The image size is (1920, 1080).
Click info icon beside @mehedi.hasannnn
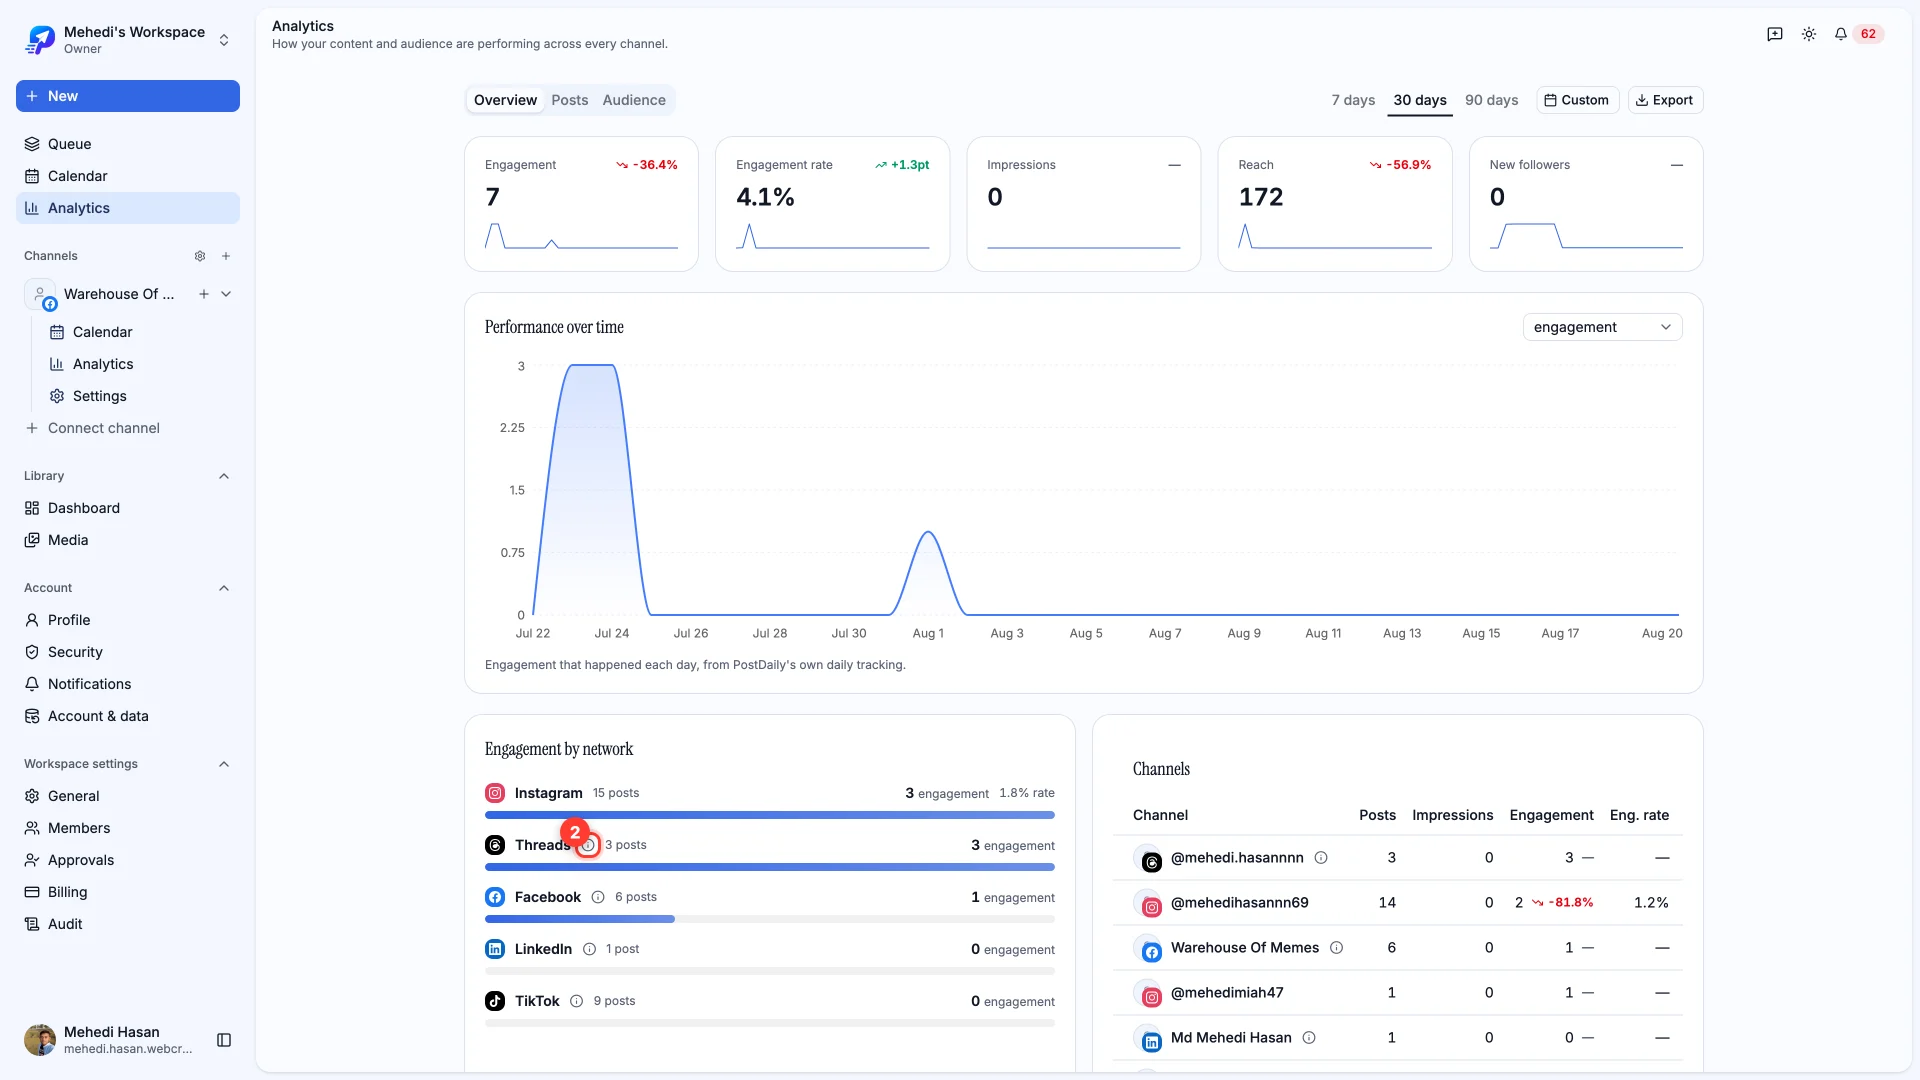pos(1321,858)
